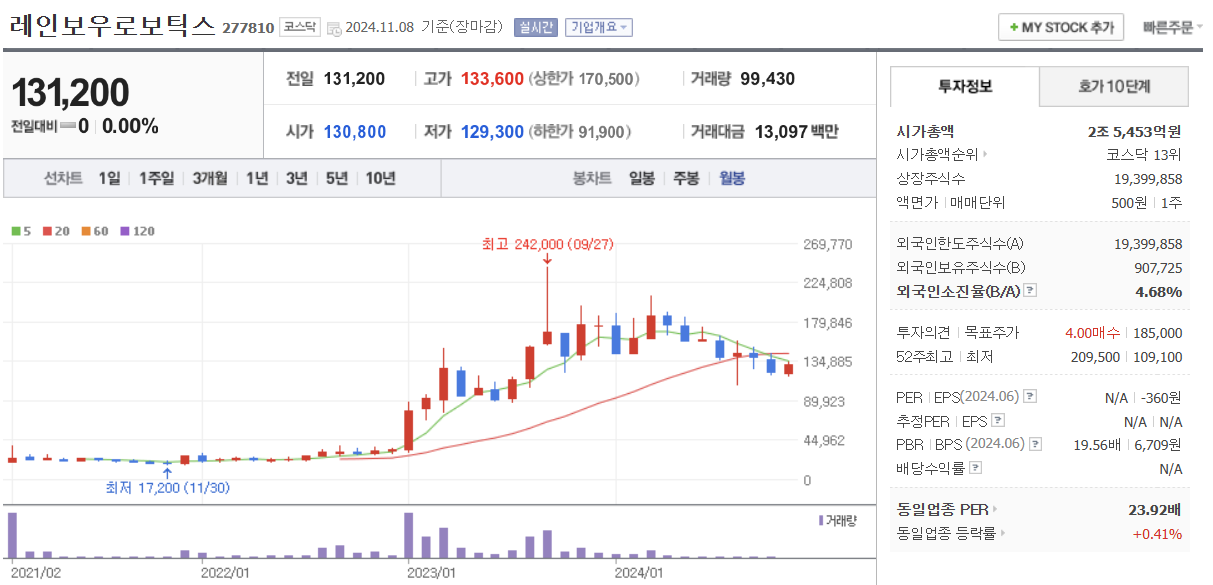Switch the candle chart to 주봉
This screenshot has width=1213, height=585.
coord(686,179)
